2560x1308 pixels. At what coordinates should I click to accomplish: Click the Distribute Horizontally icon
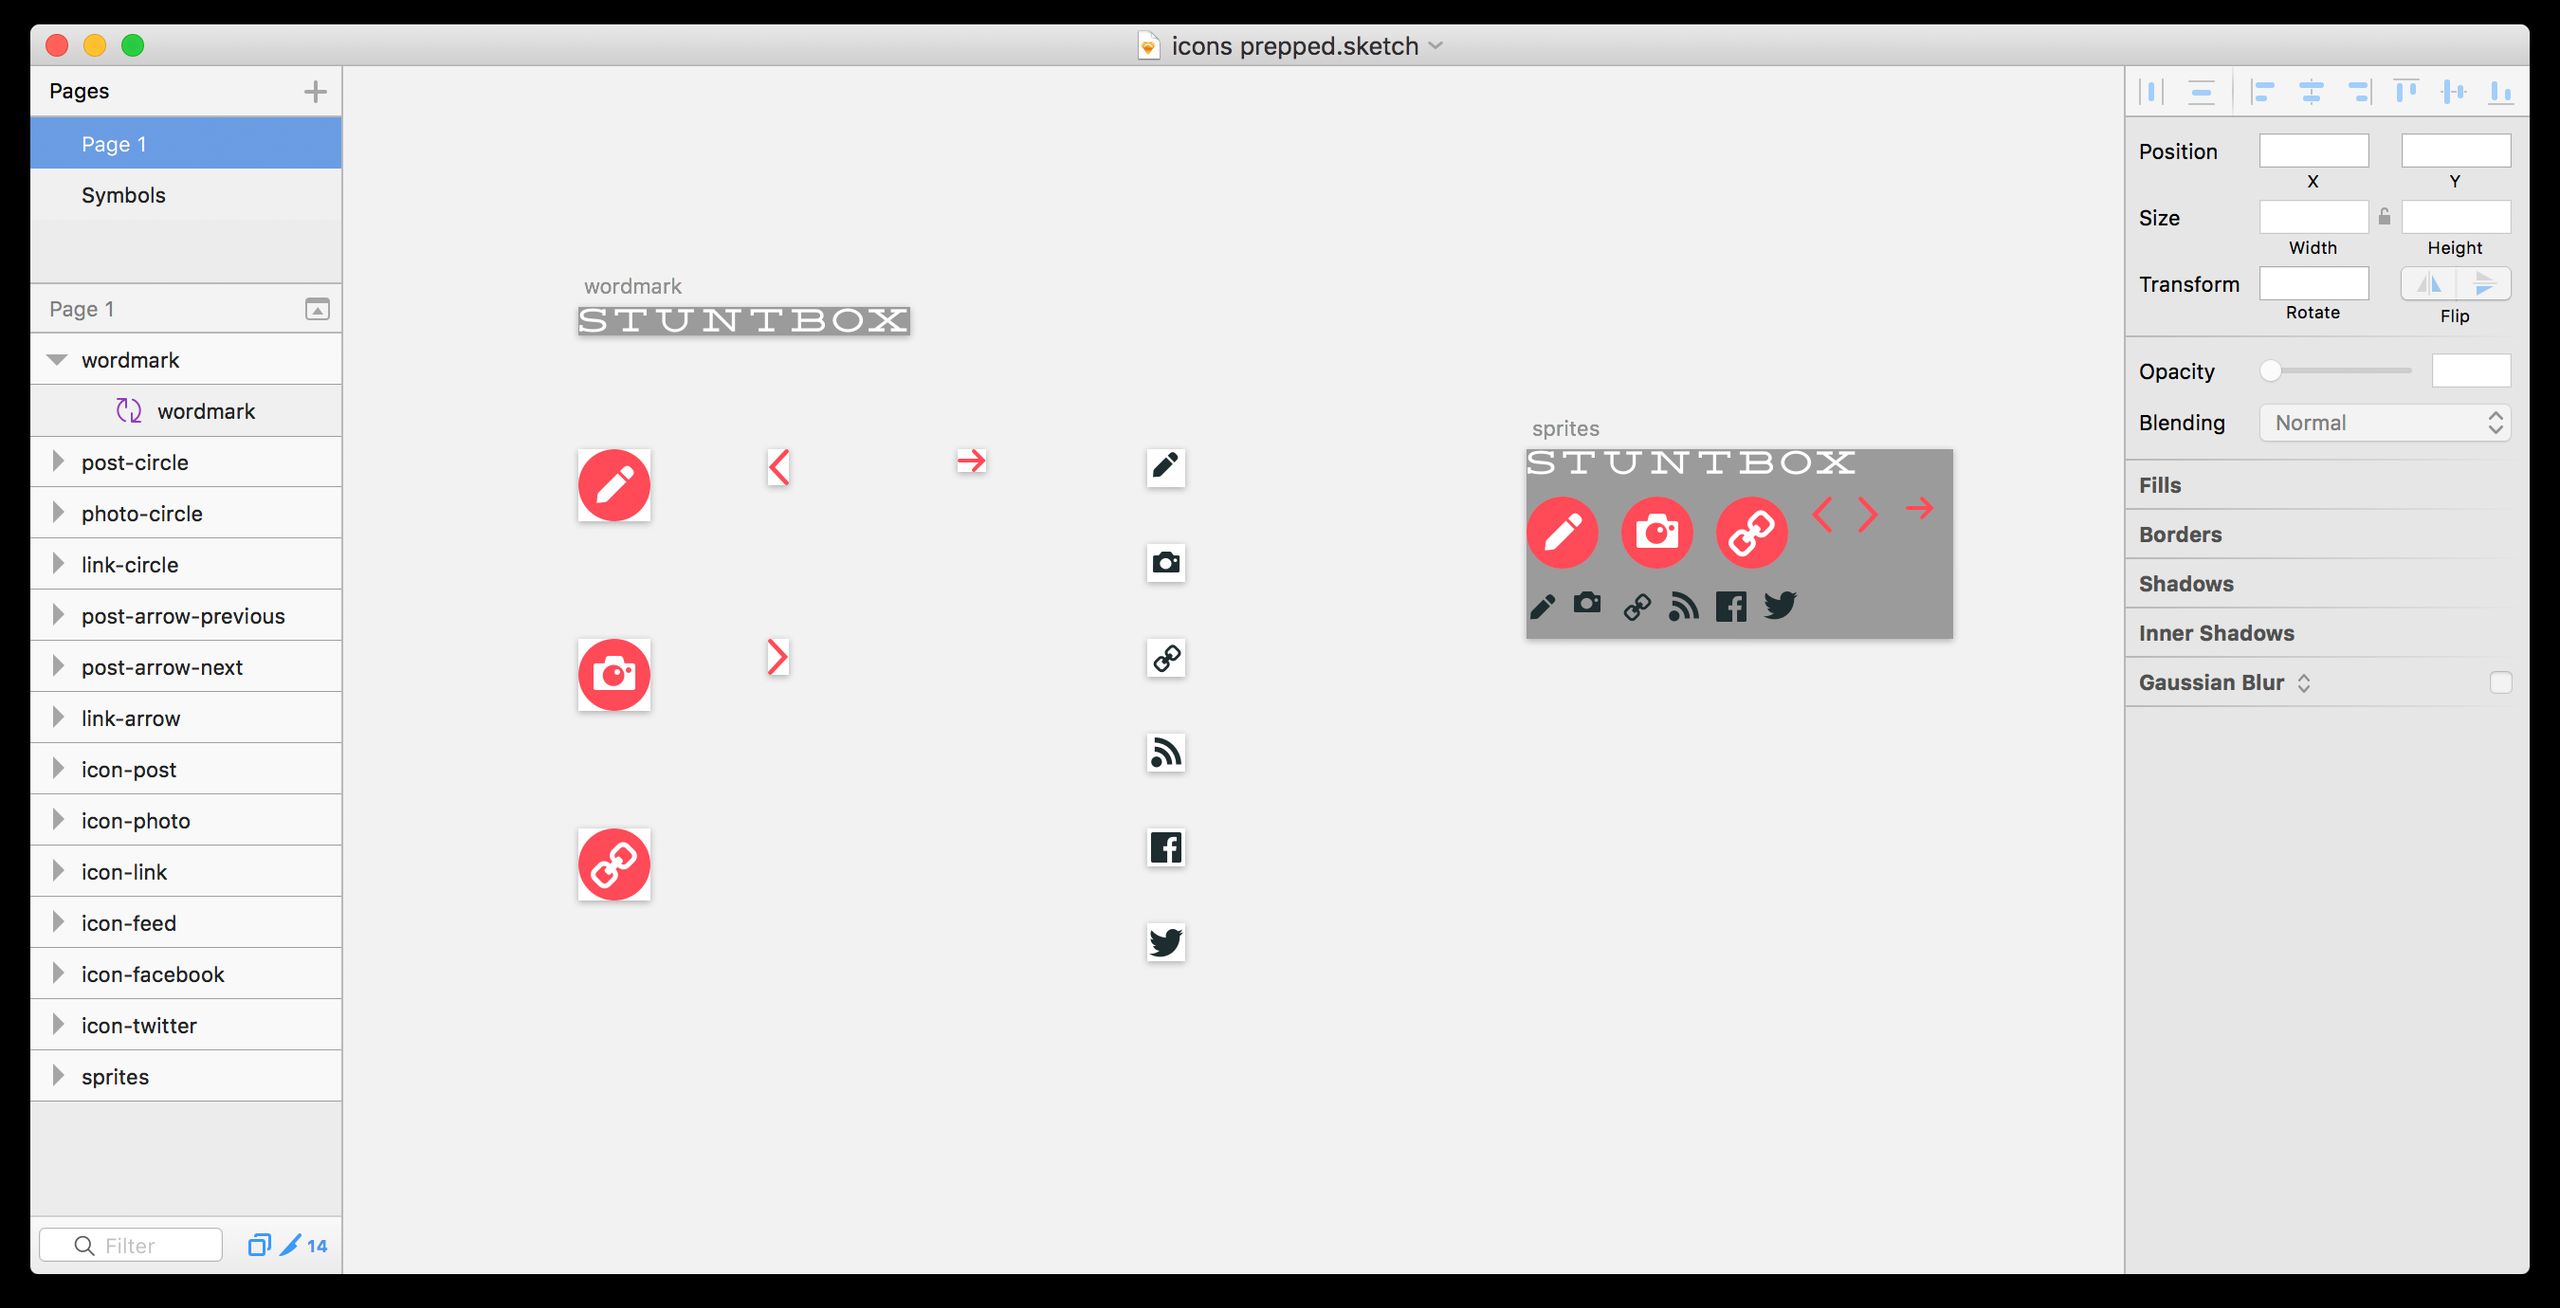pos(2151,92)
